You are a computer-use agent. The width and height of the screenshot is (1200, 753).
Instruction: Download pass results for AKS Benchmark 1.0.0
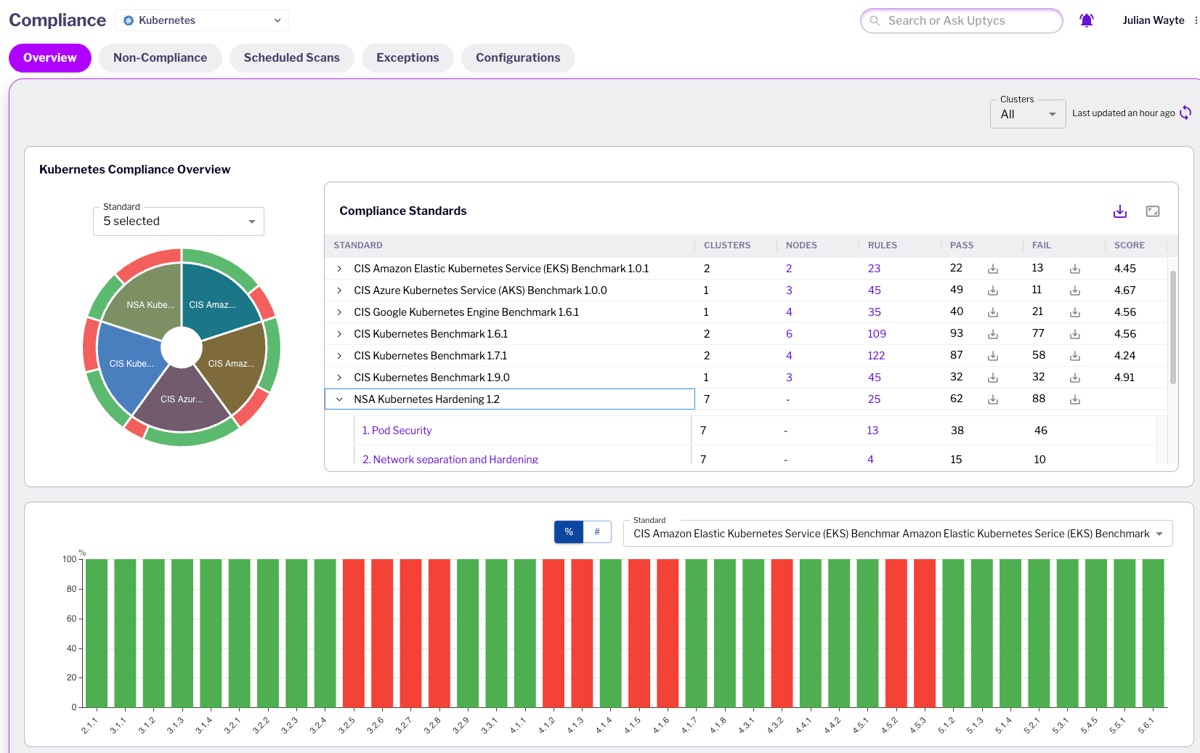coord(993,291)
